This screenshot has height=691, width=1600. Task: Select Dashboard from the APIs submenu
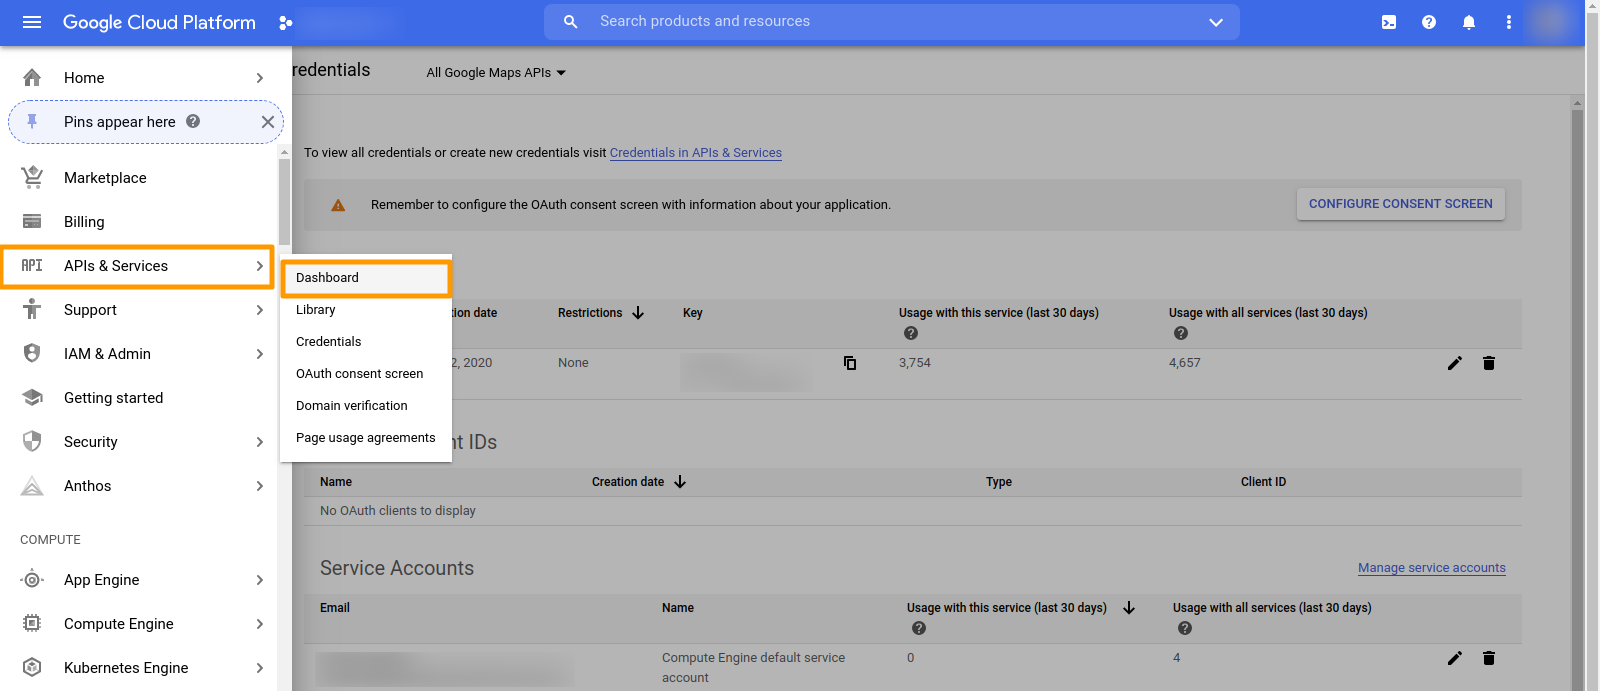[327, 278]
